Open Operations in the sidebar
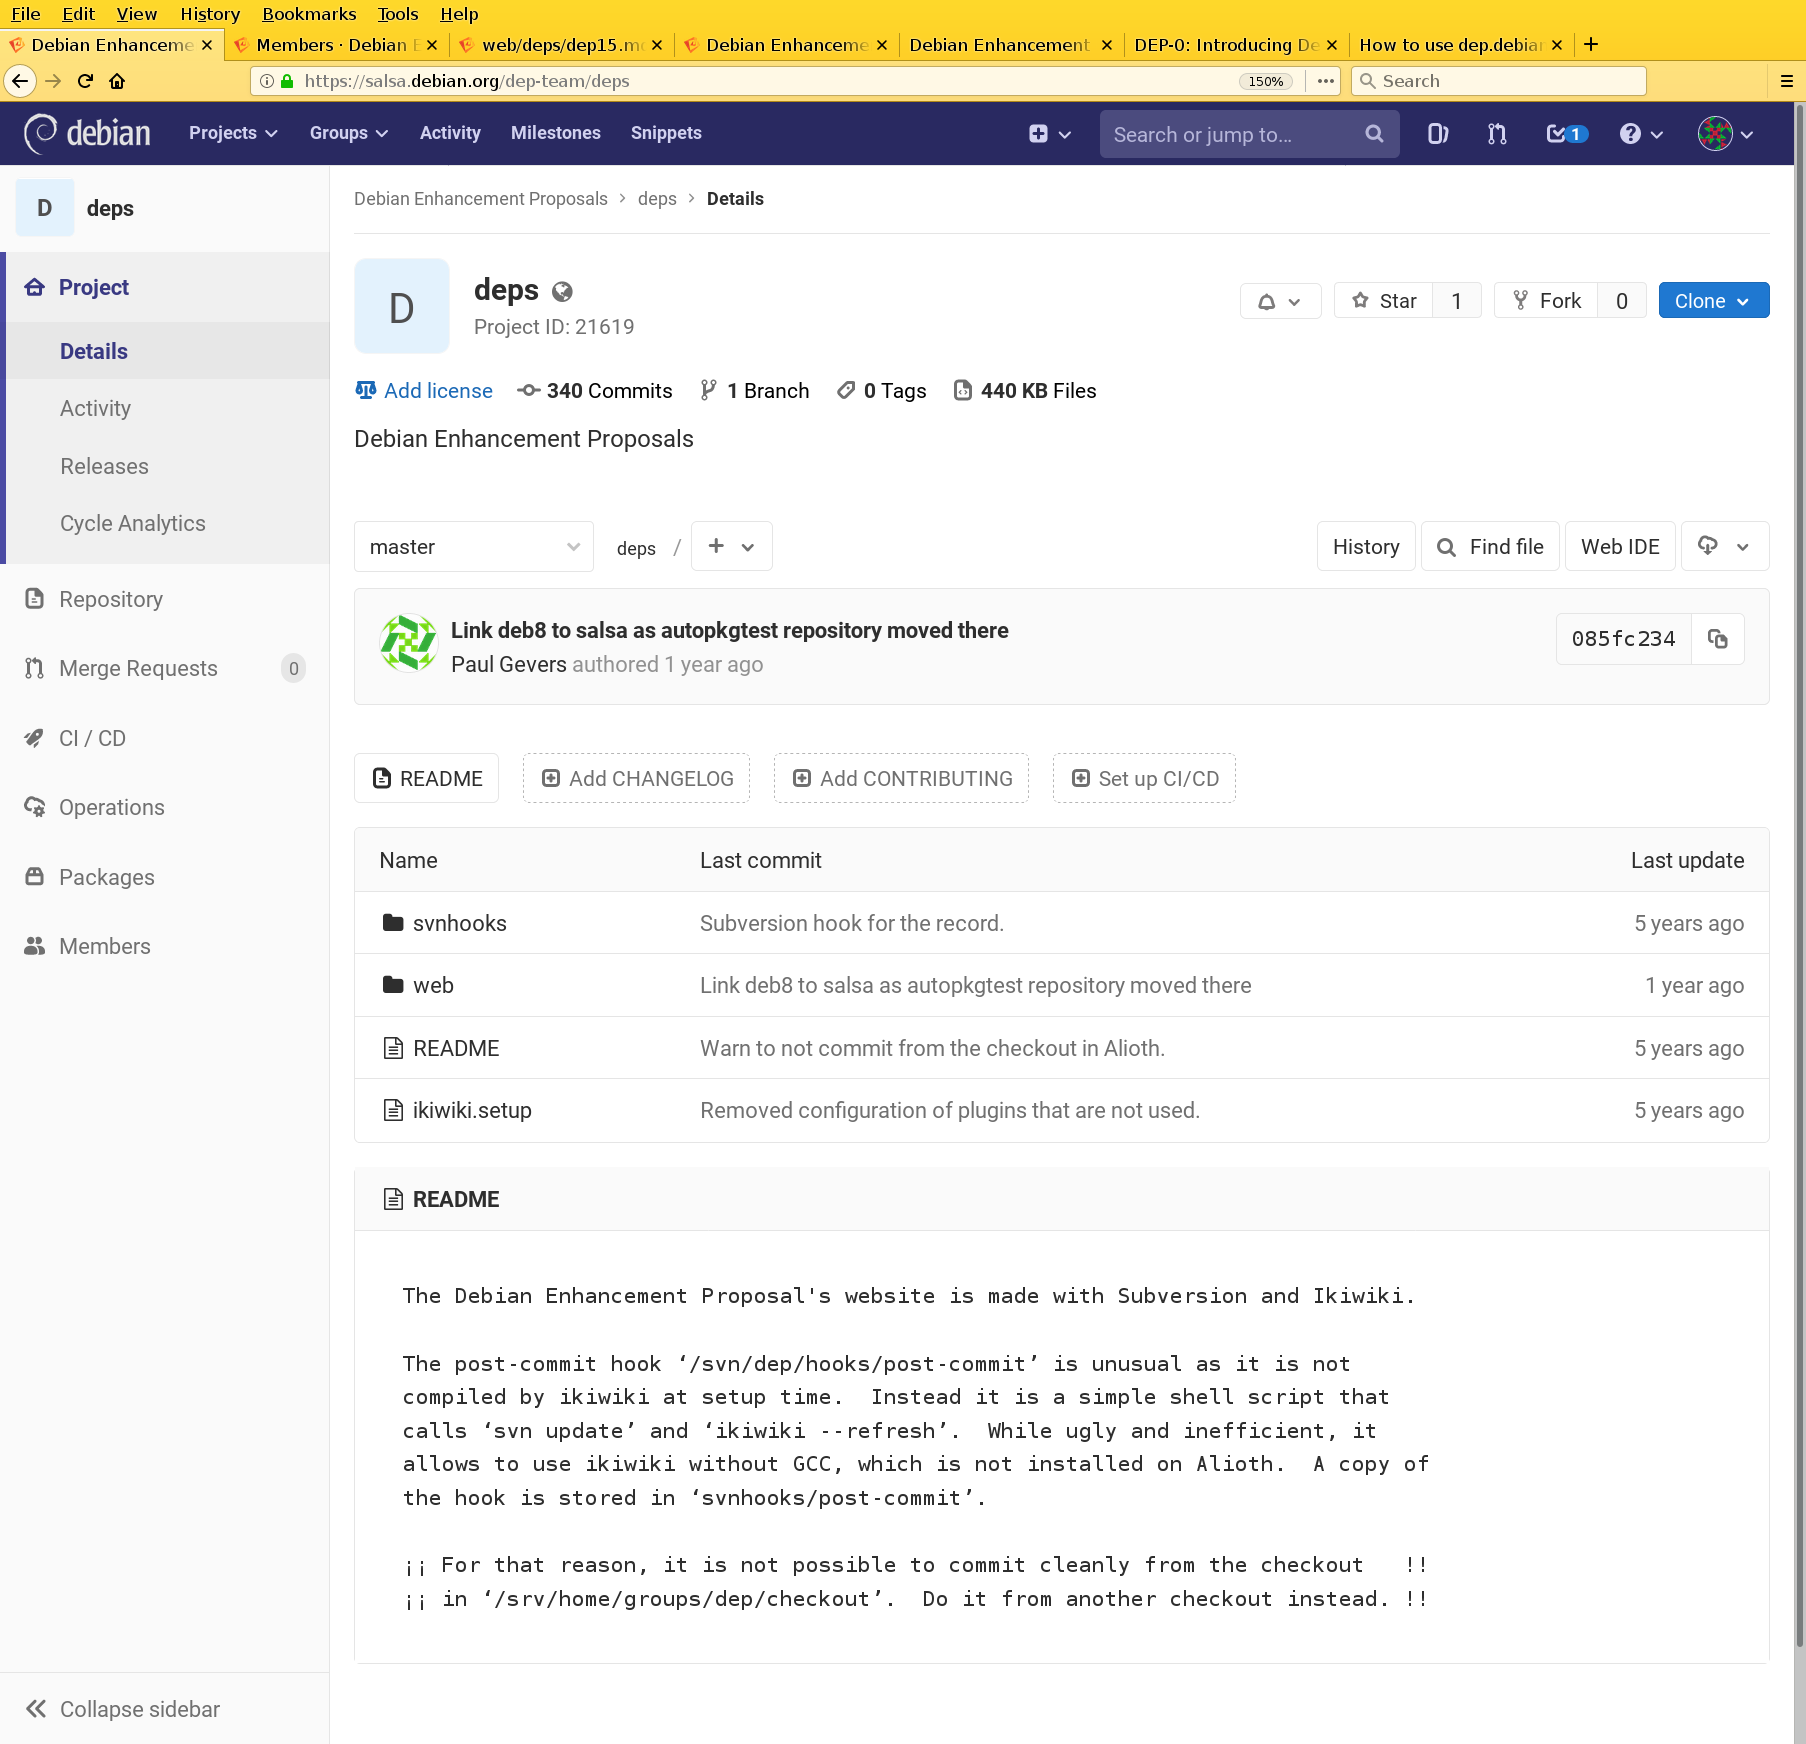The image size is (1806, 1744). [x=111, y=807]
